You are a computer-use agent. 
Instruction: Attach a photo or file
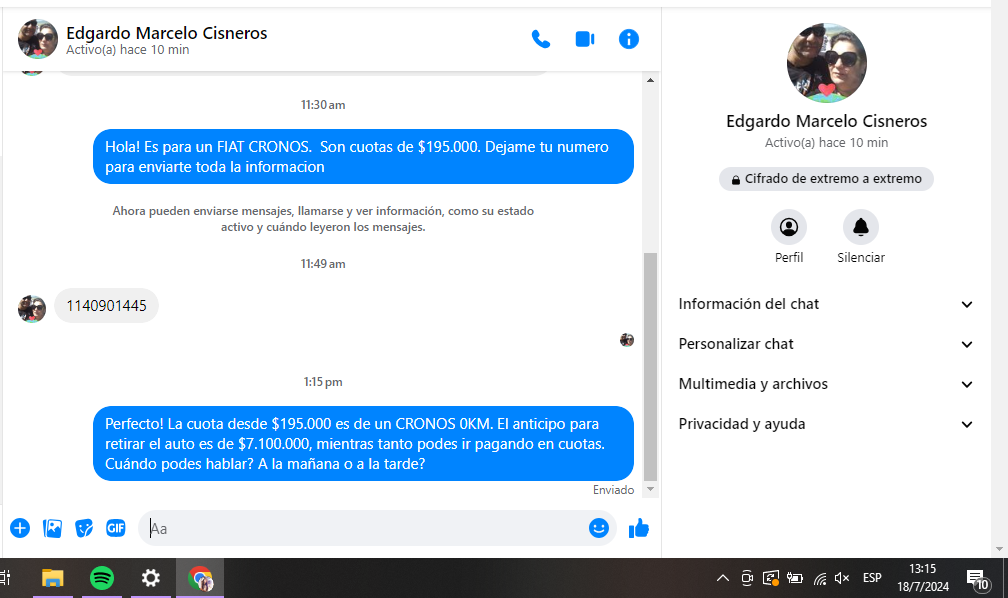pos(52,528)
